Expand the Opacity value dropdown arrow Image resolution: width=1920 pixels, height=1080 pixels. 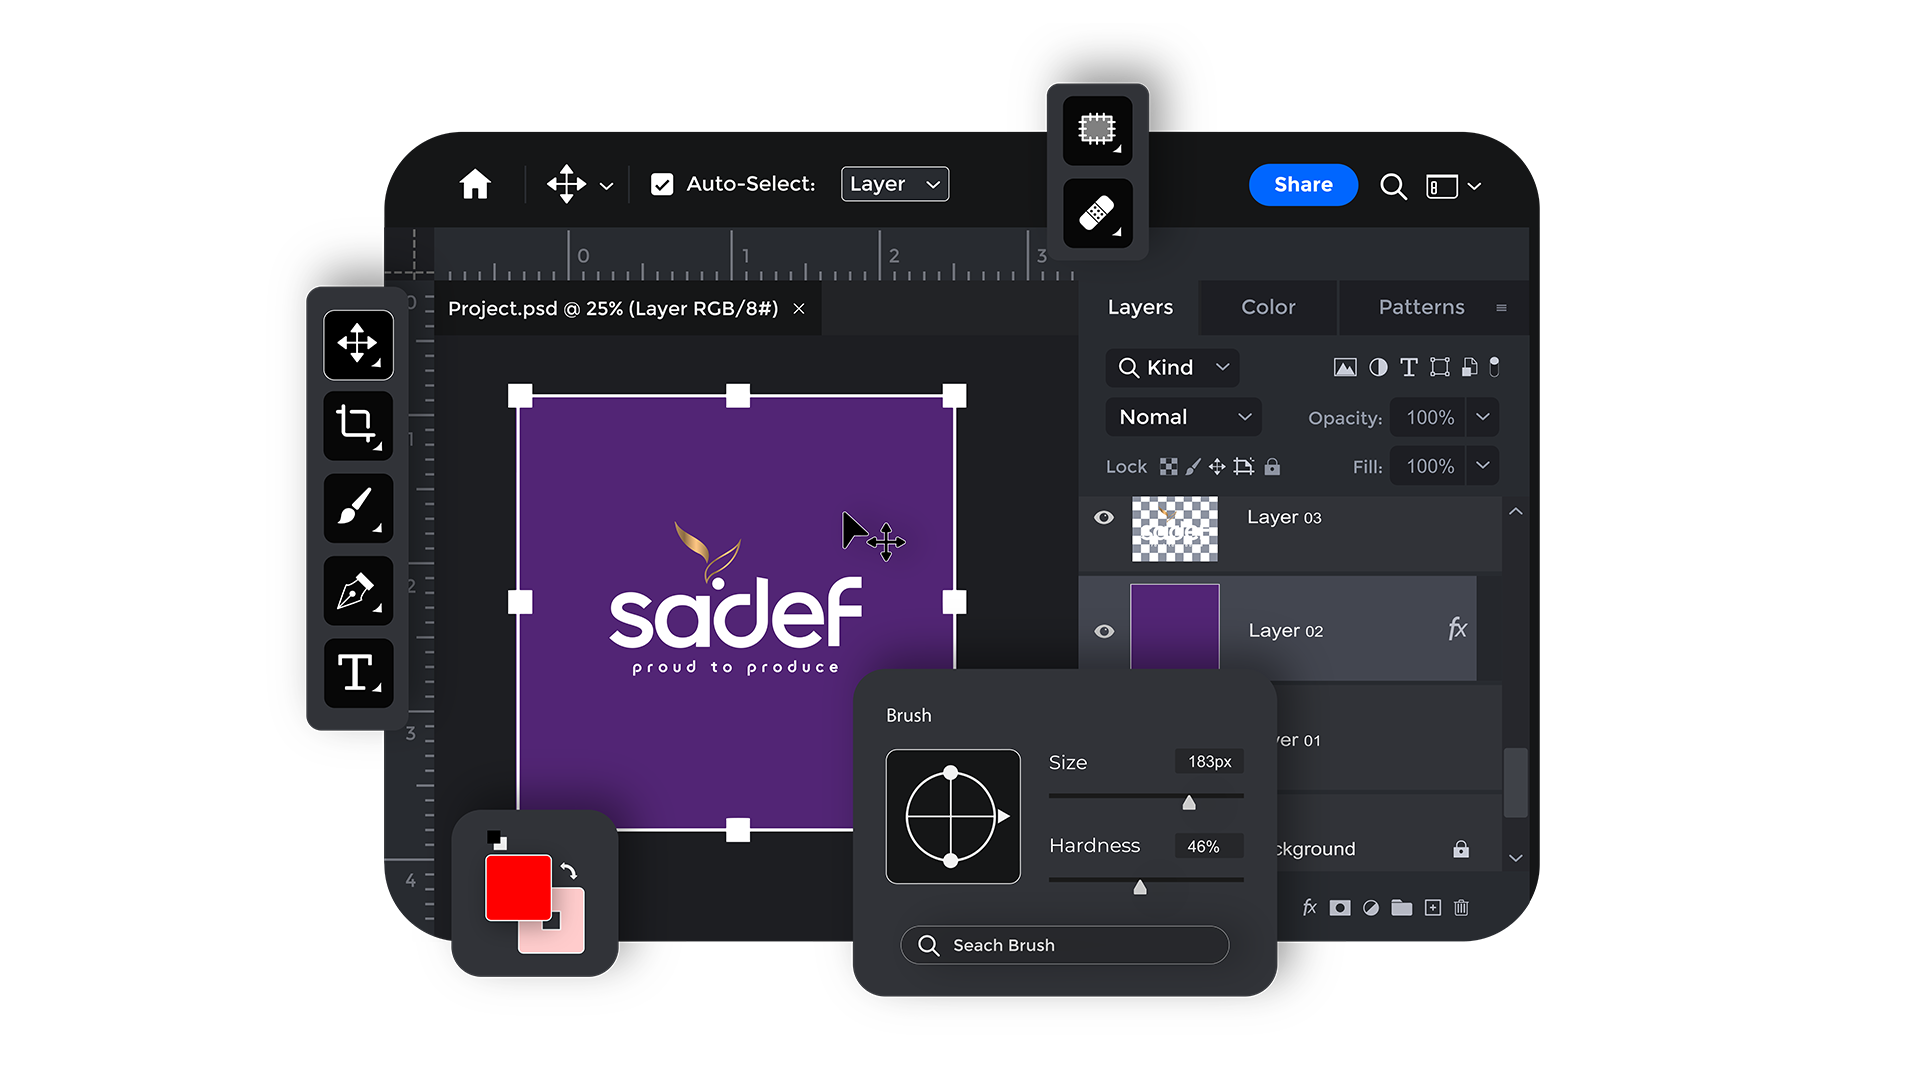(1483, 417)
